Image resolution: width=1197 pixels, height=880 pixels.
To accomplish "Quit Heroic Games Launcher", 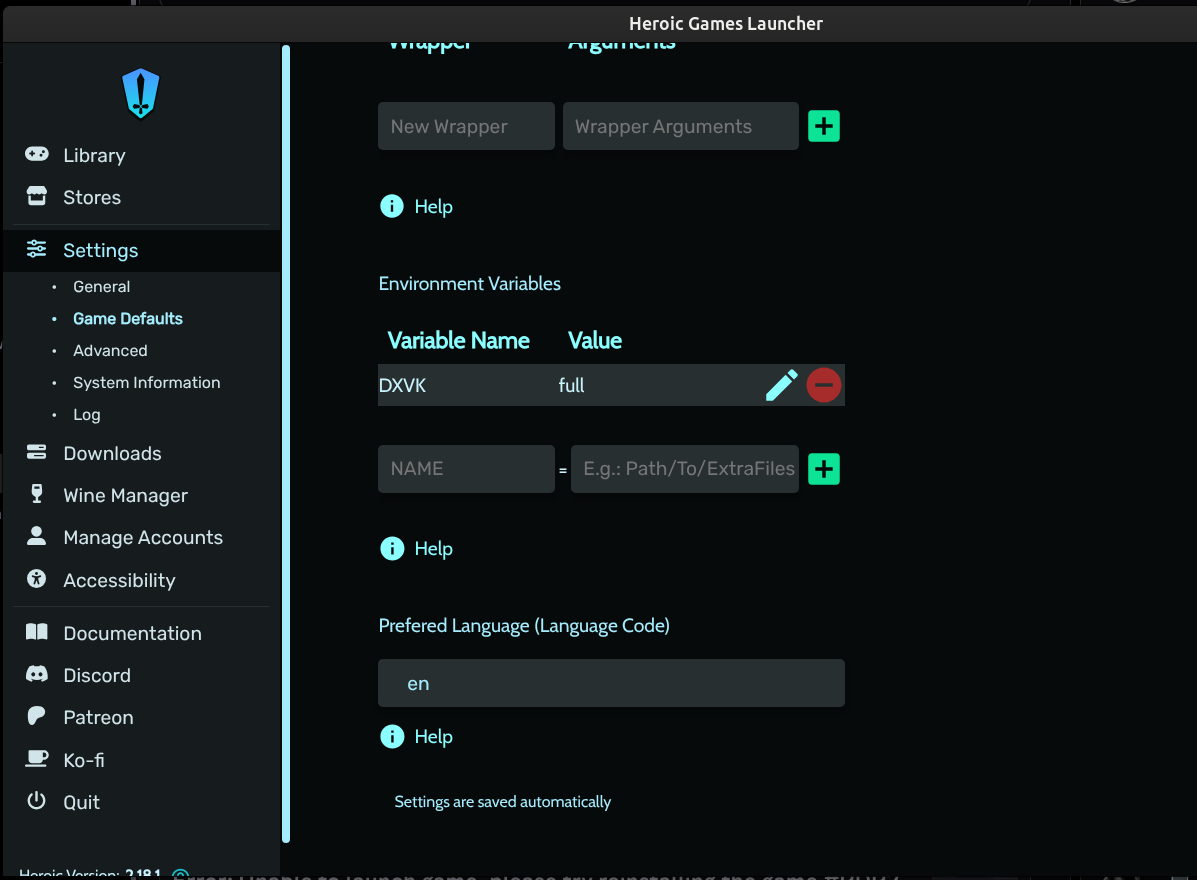I will 81,802.
